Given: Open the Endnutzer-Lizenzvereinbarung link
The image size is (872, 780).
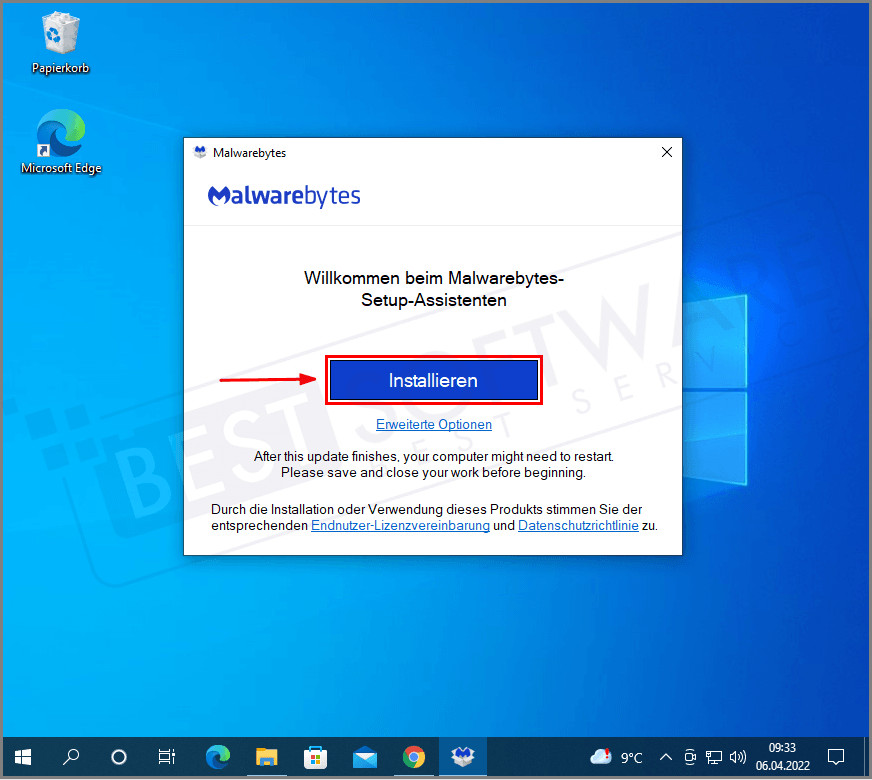Looking at the screenshot, I should [x=400, y=525].
